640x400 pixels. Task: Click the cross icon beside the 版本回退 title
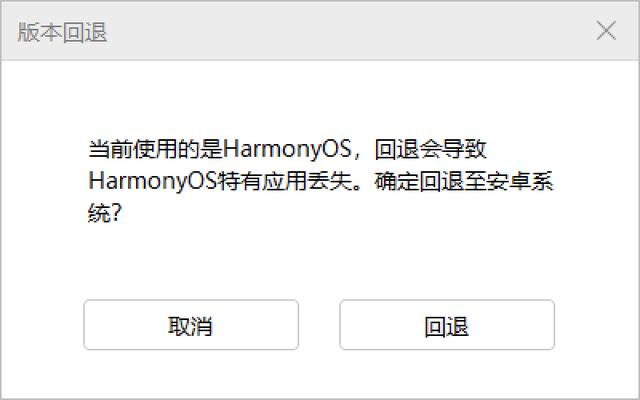coord(606,31)
